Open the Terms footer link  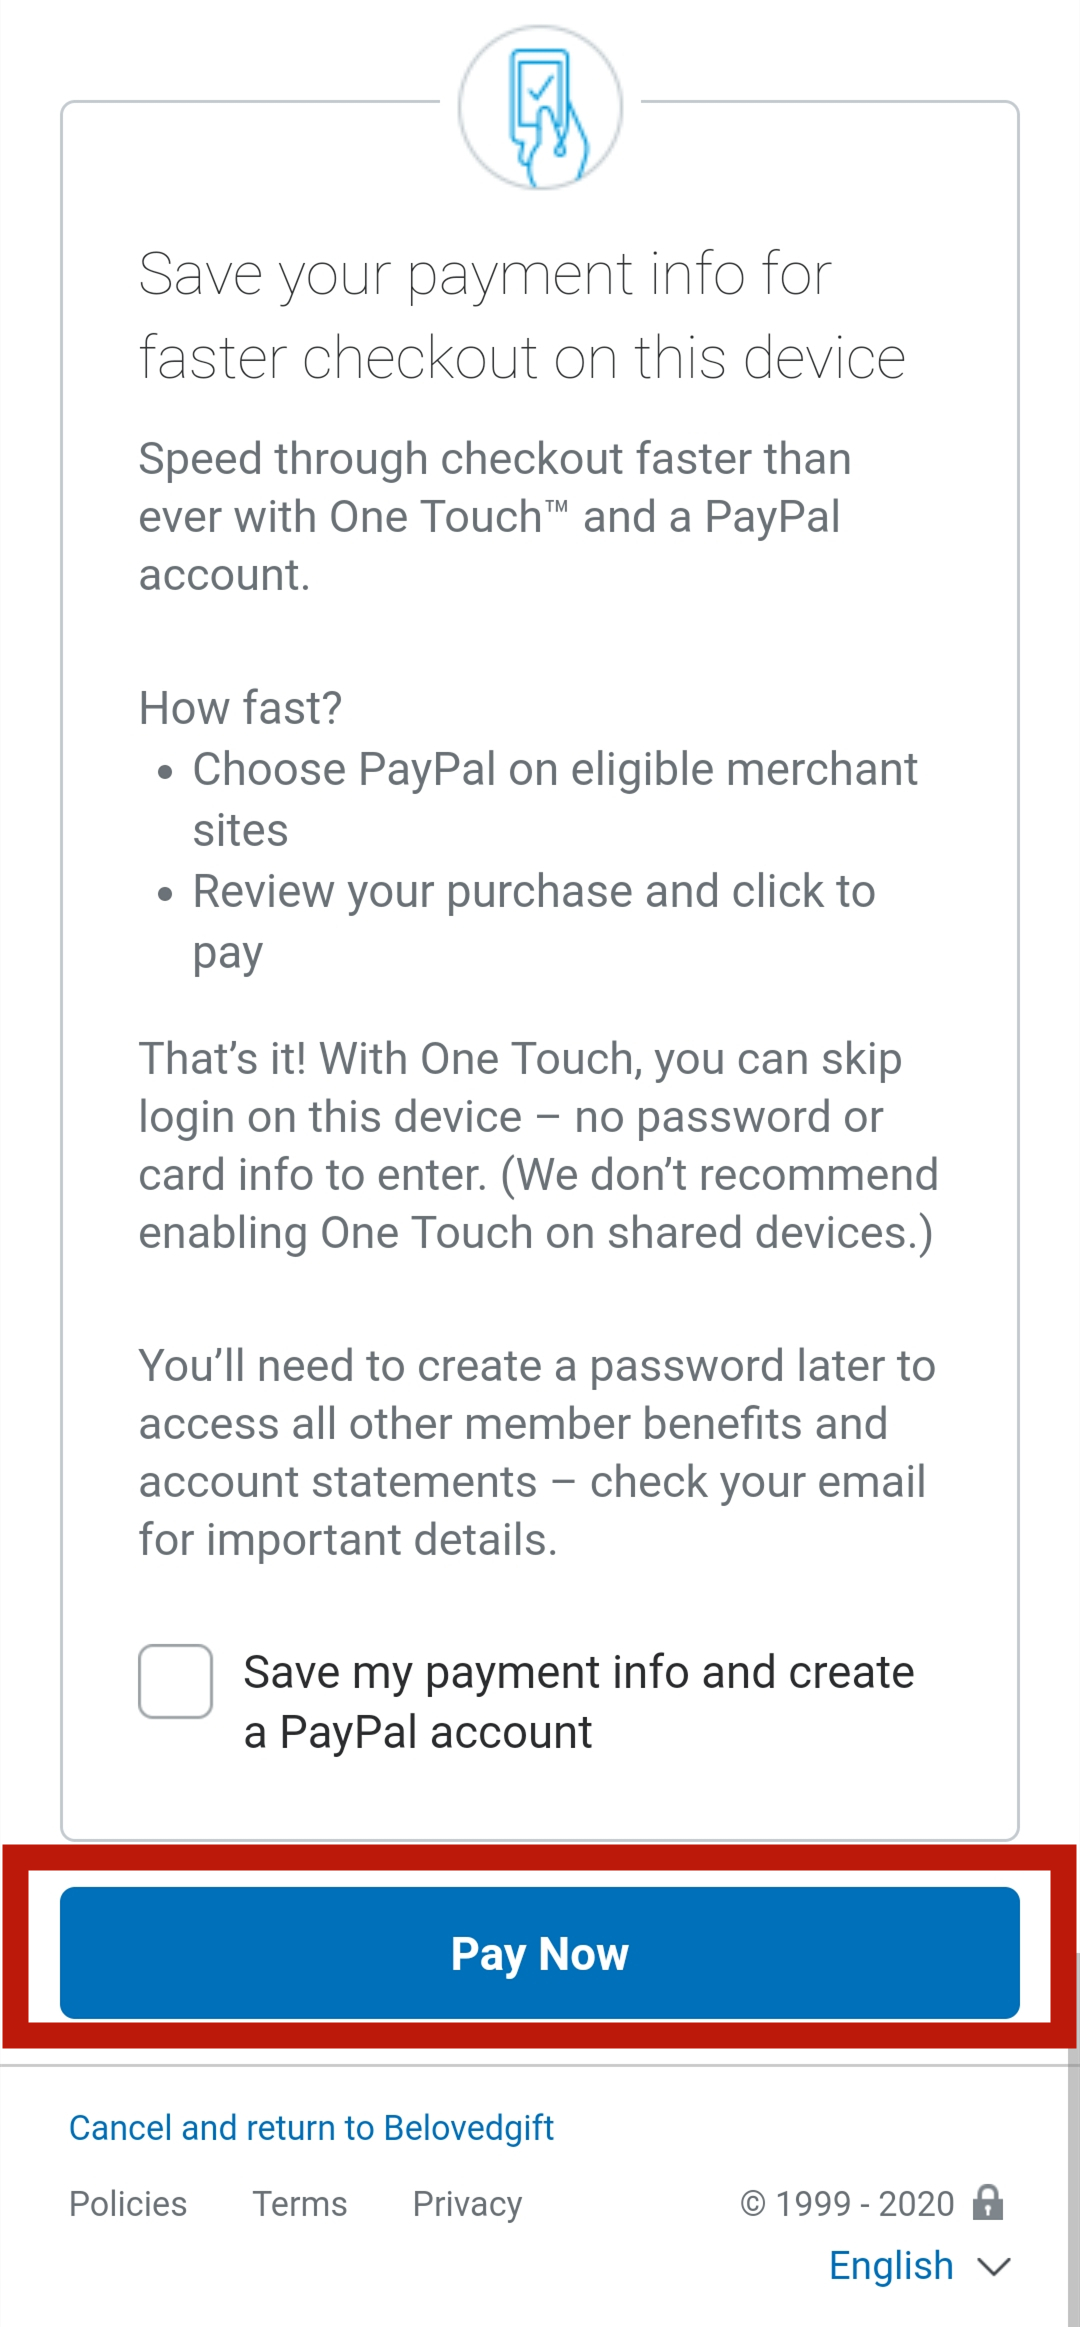coord(300,2203)
